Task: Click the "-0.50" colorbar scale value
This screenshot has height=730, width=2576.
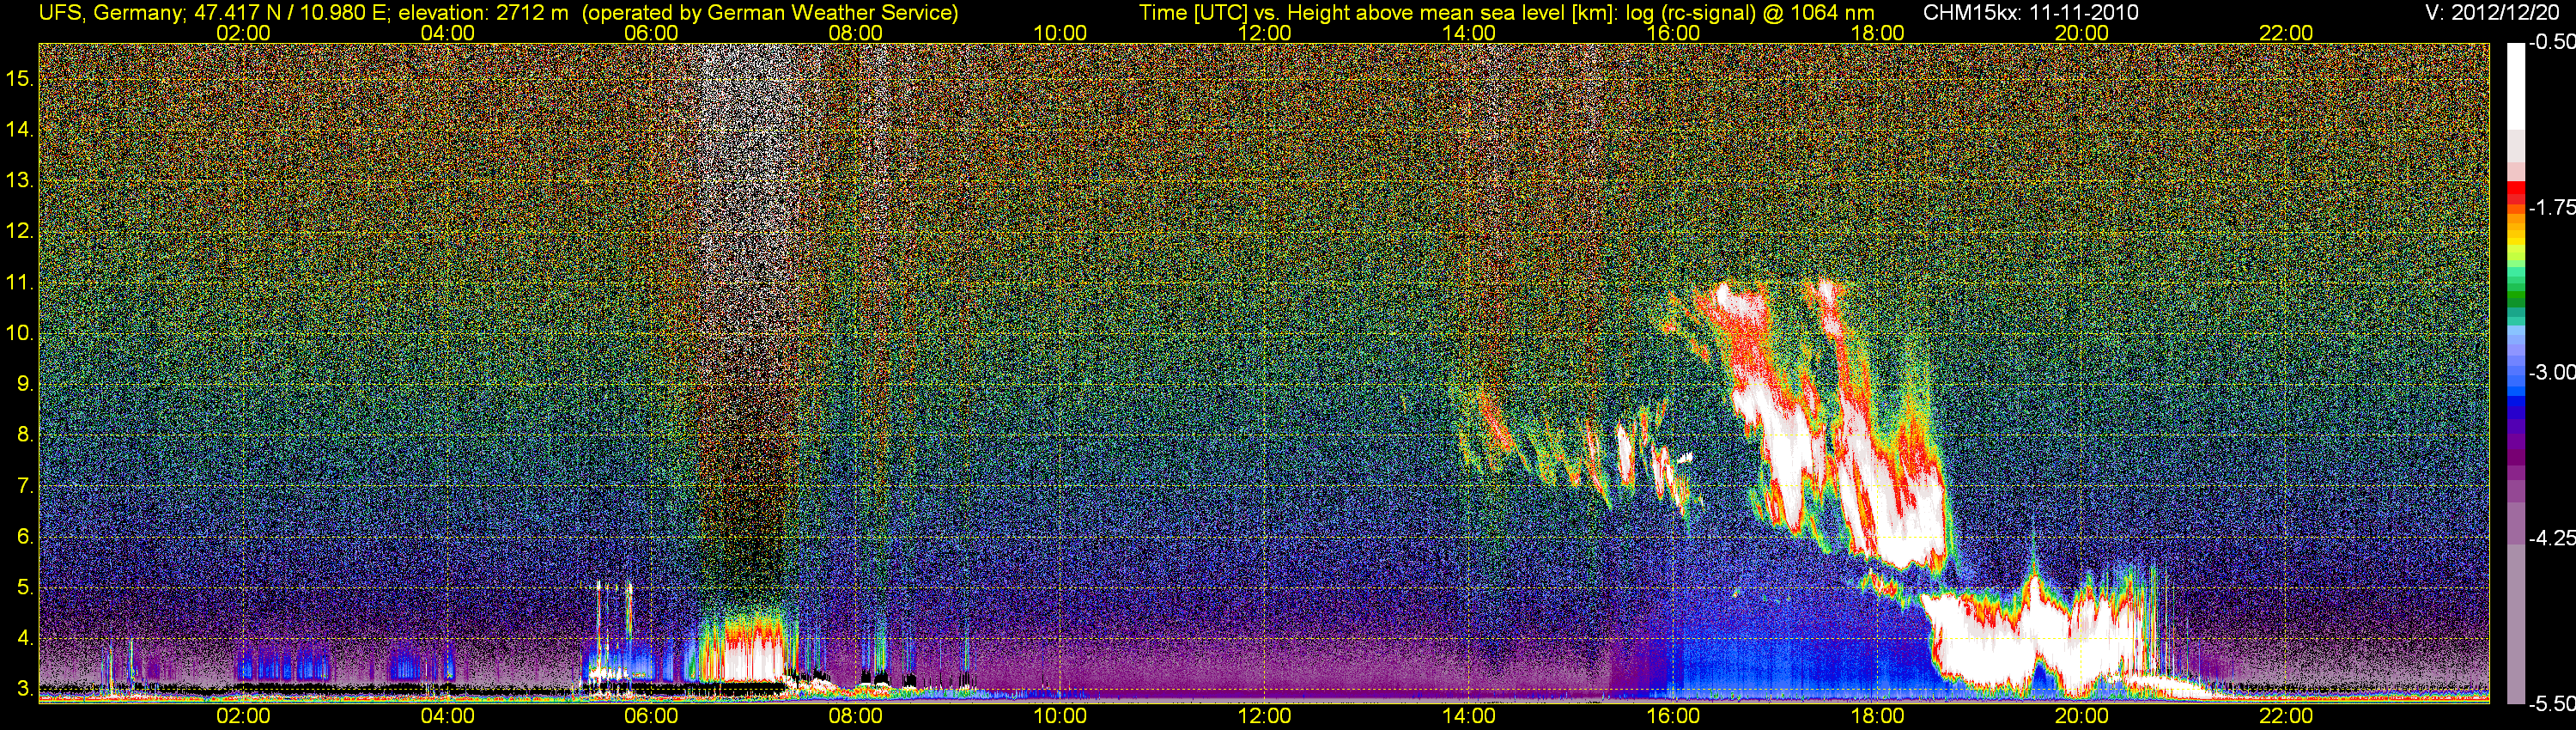Action: pos(2552,43)
